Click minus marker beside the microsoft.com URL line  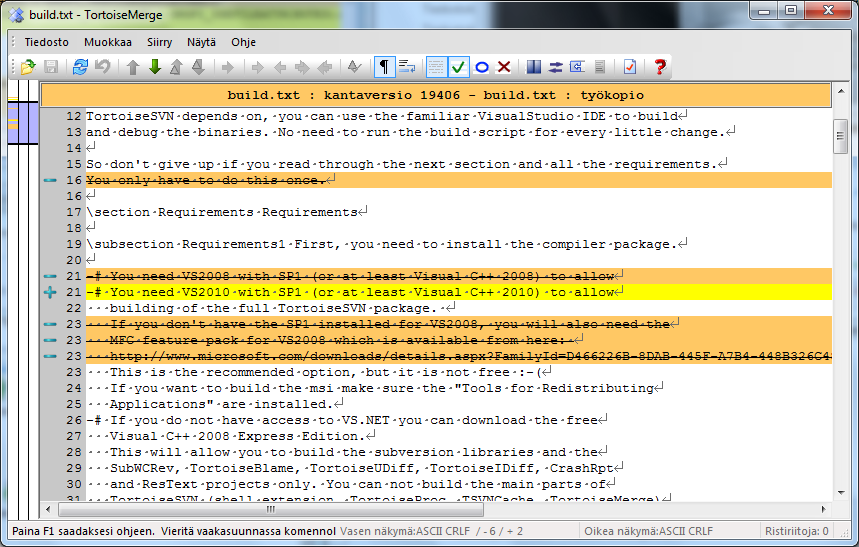50,356
